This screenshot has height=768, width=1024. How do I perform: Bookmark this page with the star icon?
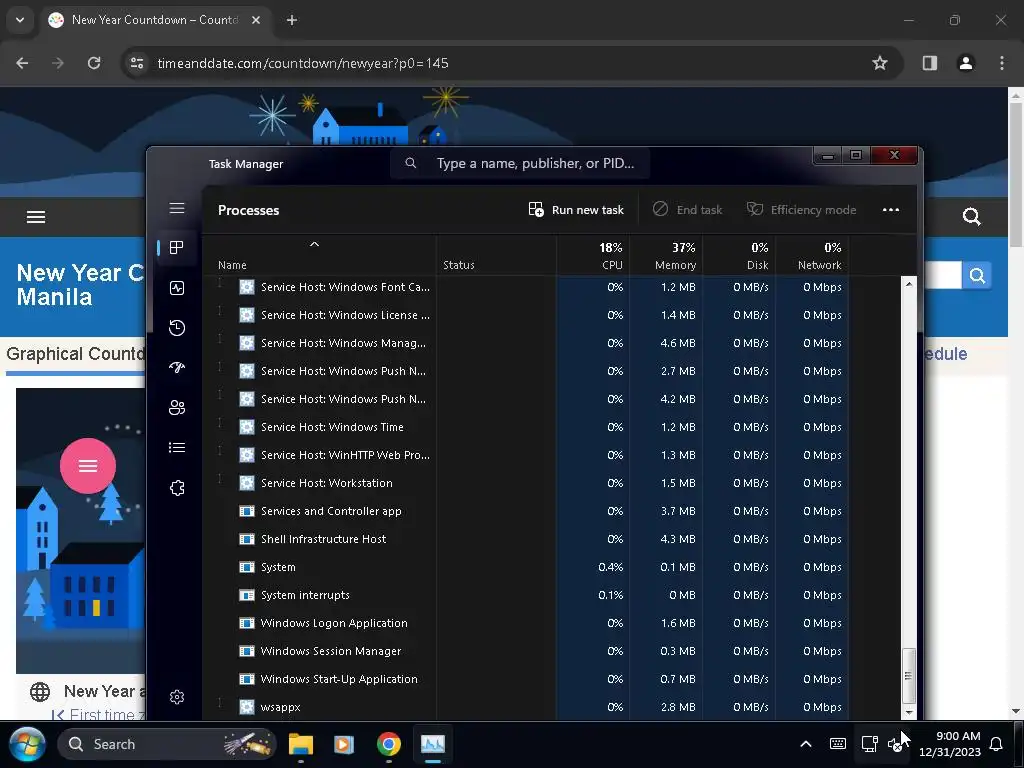880,63
